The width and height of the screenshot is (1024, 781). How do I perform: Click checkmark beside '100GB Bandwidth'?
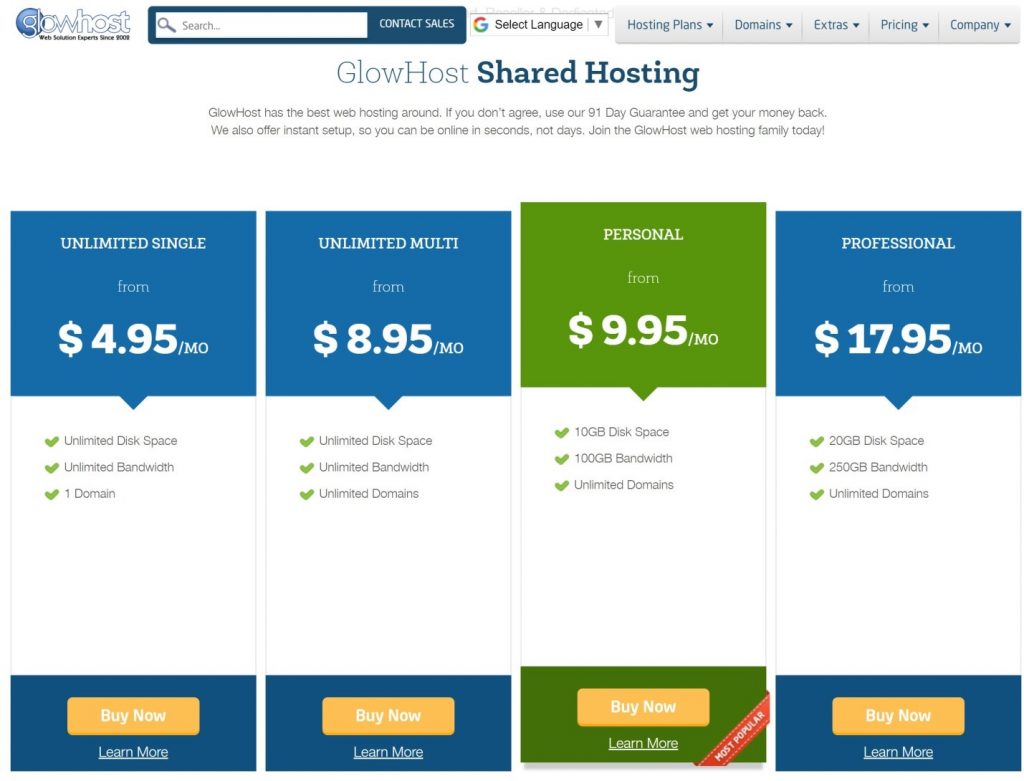562,459
